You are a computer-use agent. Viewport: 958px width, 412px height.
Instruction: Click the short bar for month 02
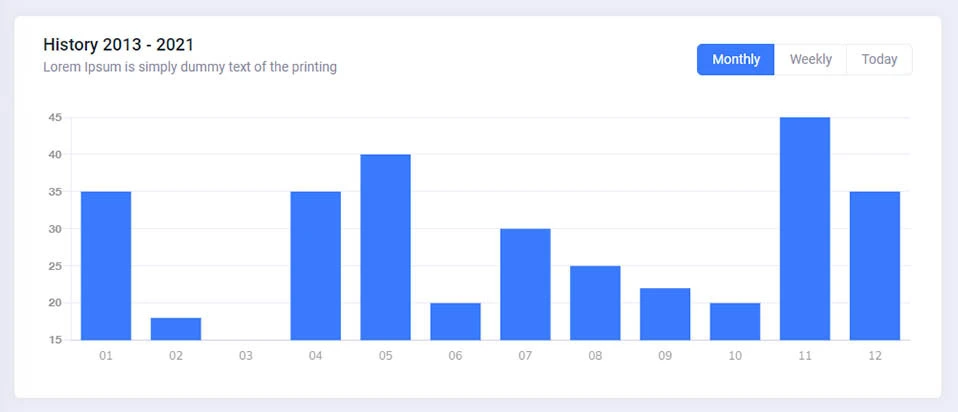coord(176,329)
